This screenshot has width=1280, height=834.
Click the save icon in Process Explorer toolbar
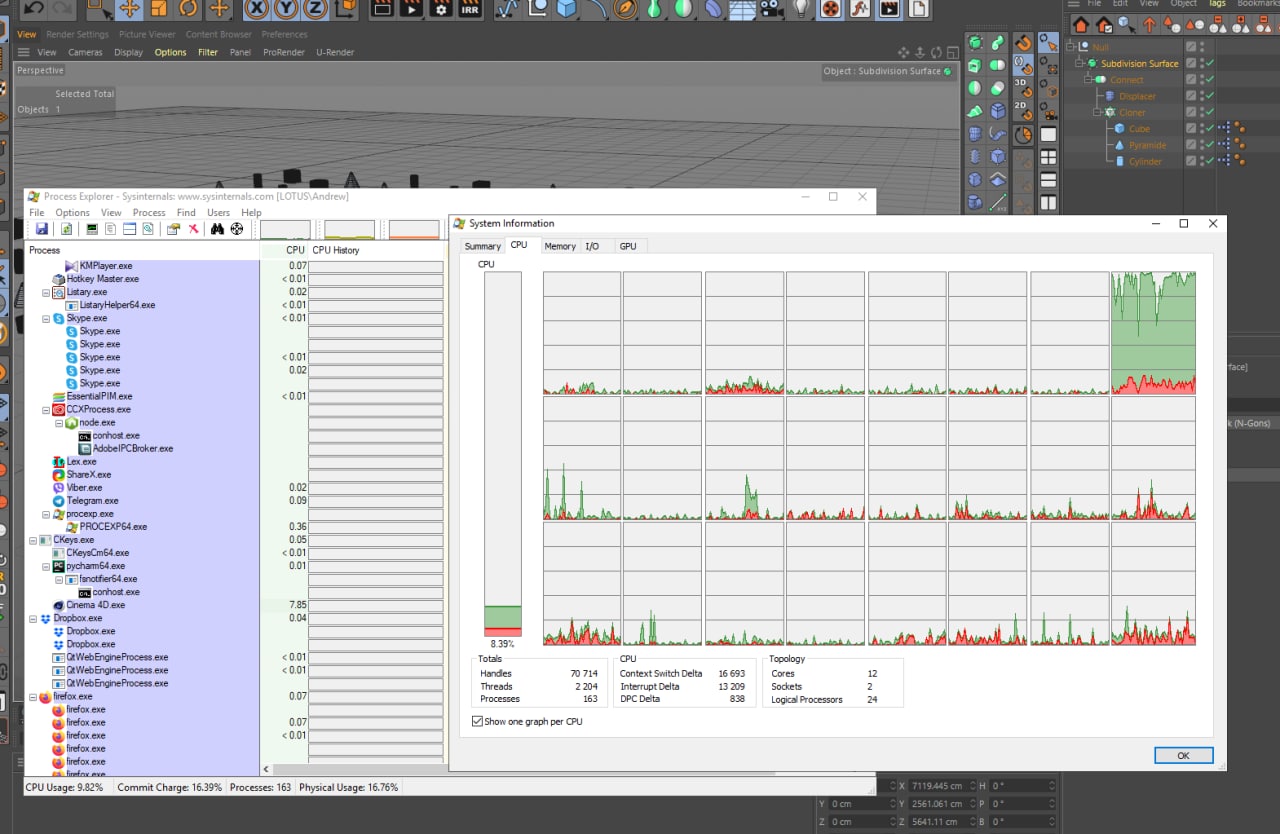click(42, 229)
